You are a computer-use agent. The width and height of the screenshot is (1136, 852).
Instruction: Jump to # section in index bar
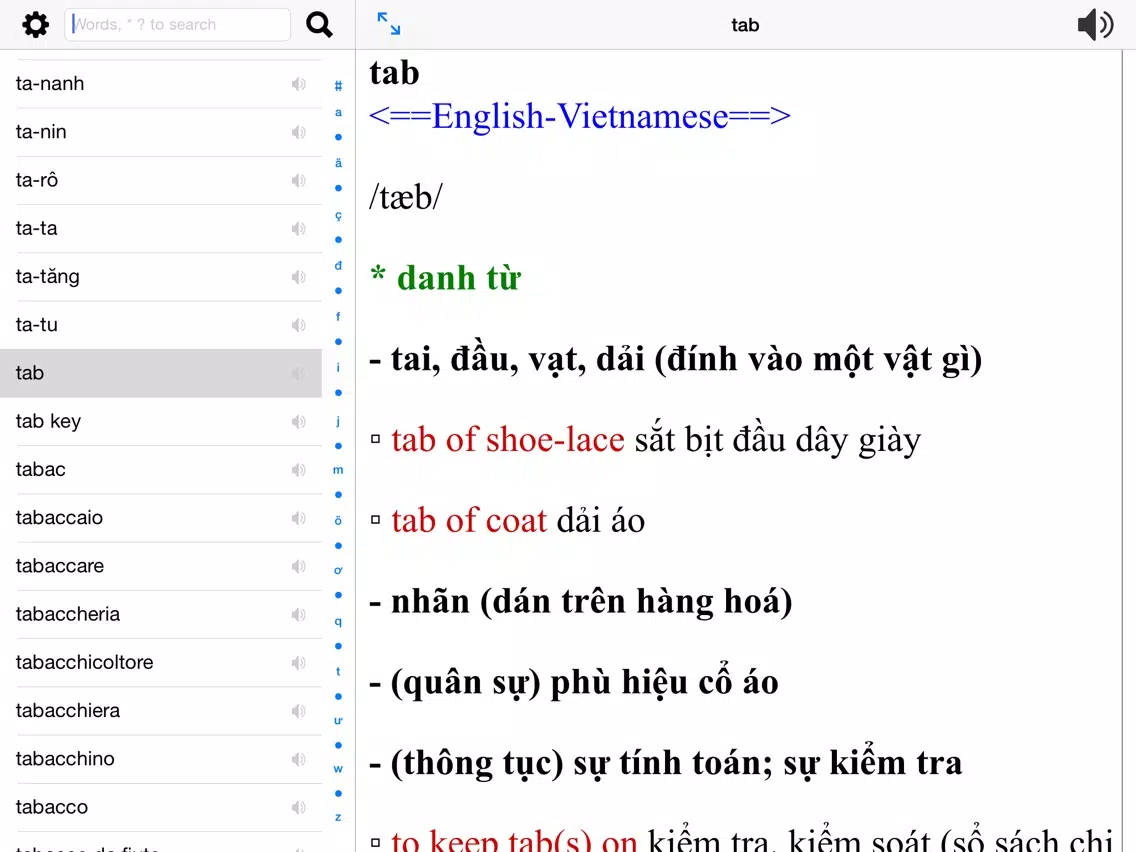click(x=338, y=86)
